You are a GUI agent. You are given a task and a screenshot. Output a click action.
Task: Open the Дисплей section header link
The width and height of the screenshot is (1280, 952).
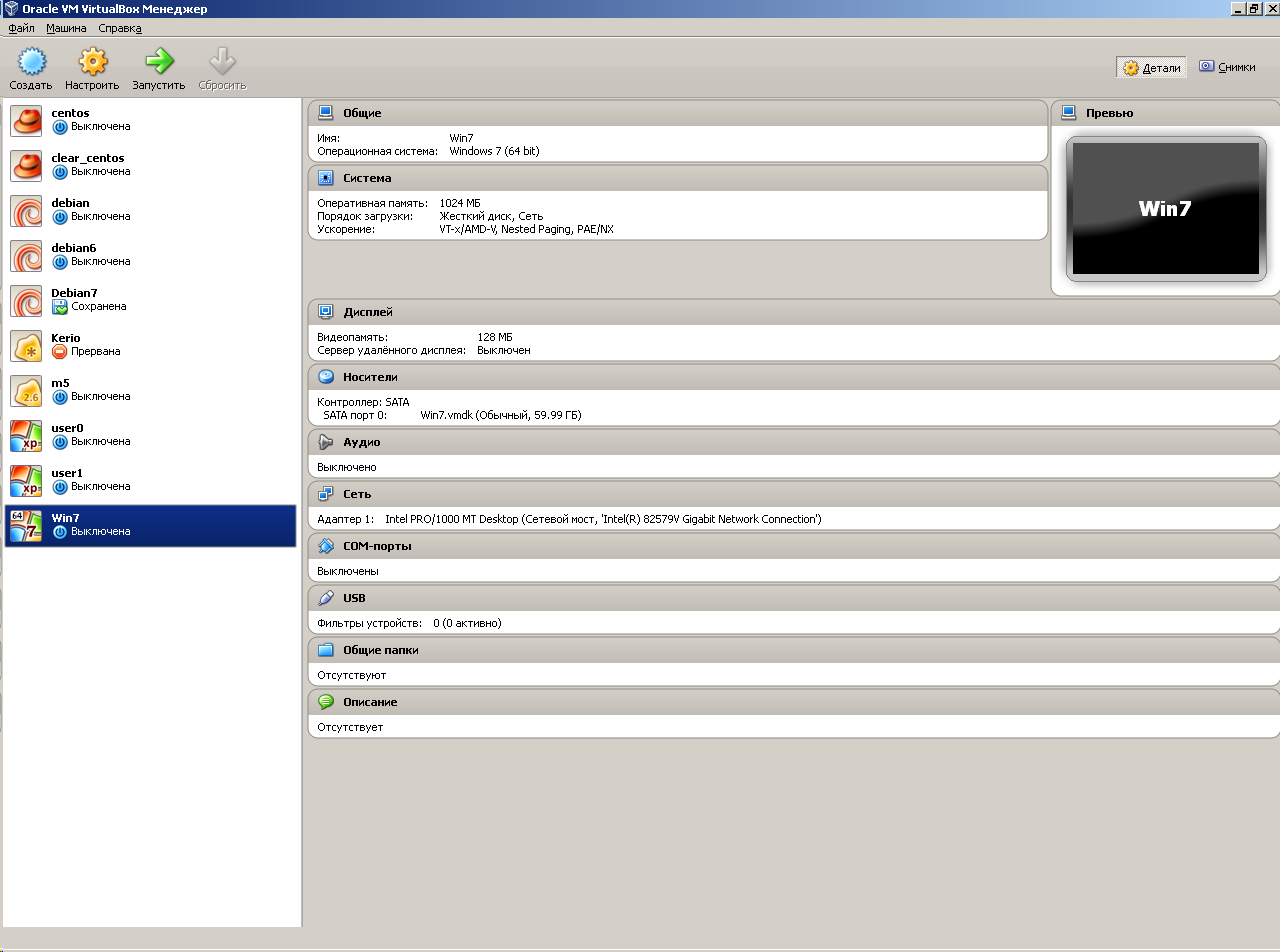[368, 312]
